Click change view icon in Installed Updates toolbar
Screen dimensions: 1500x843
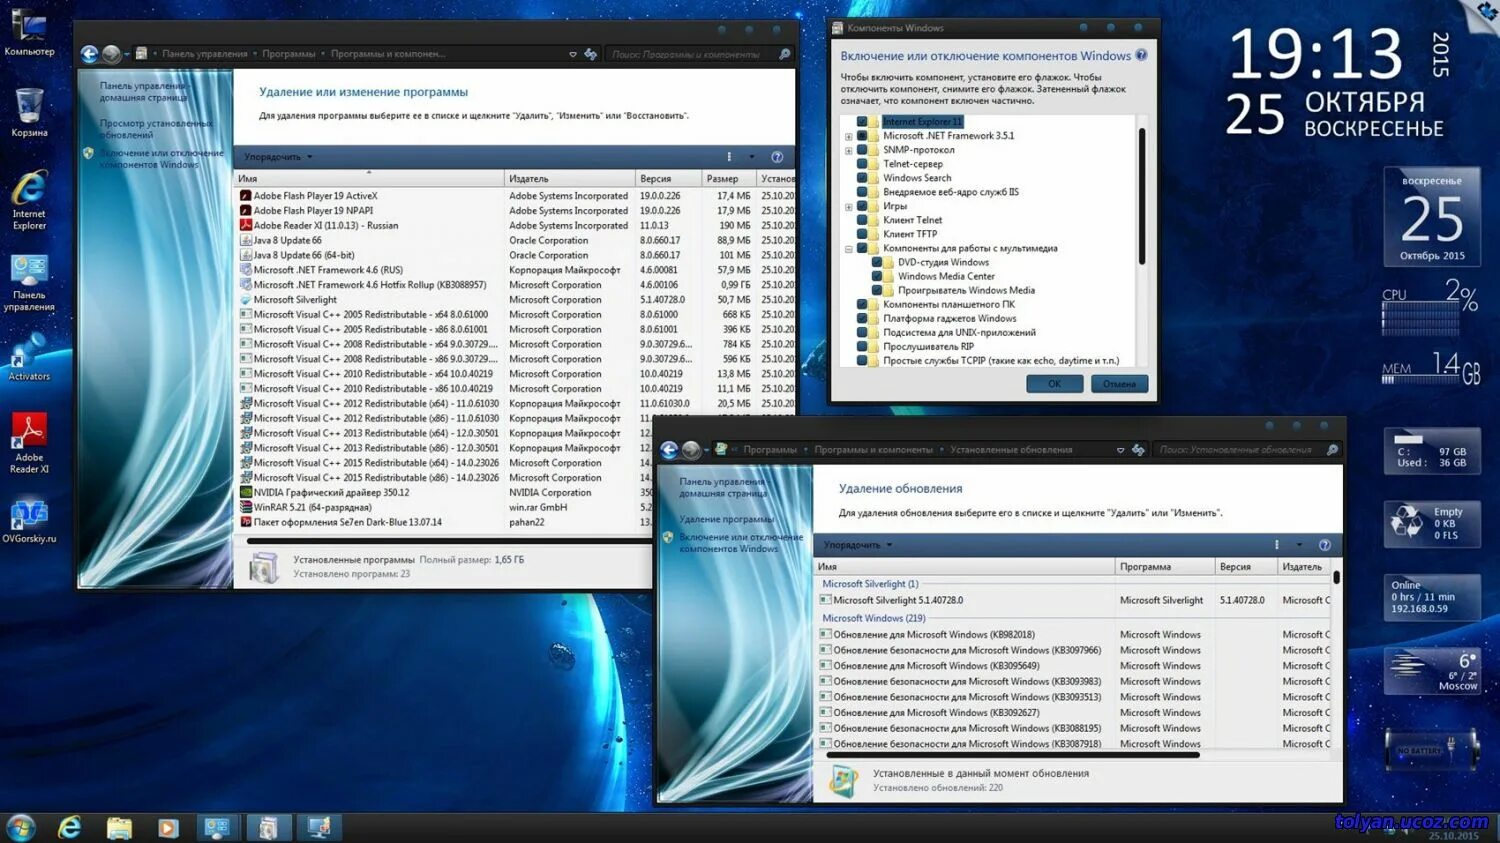(1277, 545)
